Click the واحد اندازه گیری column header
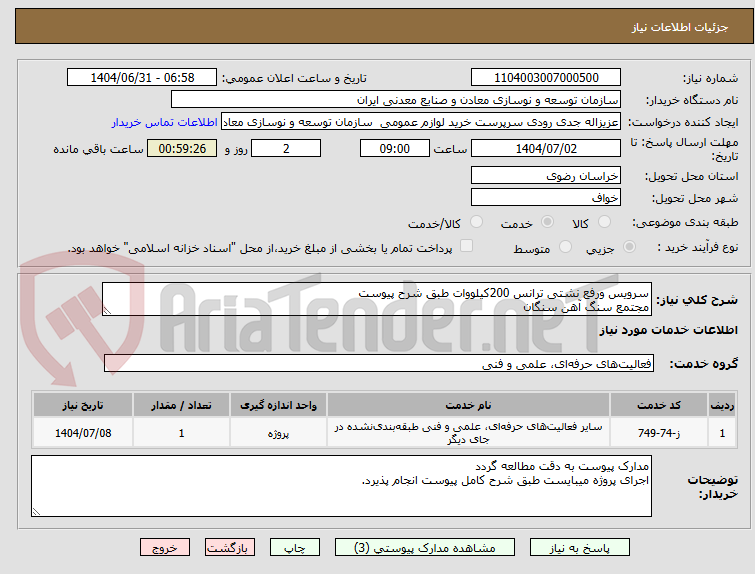The image size is (755, 574). tap(278, 405)
